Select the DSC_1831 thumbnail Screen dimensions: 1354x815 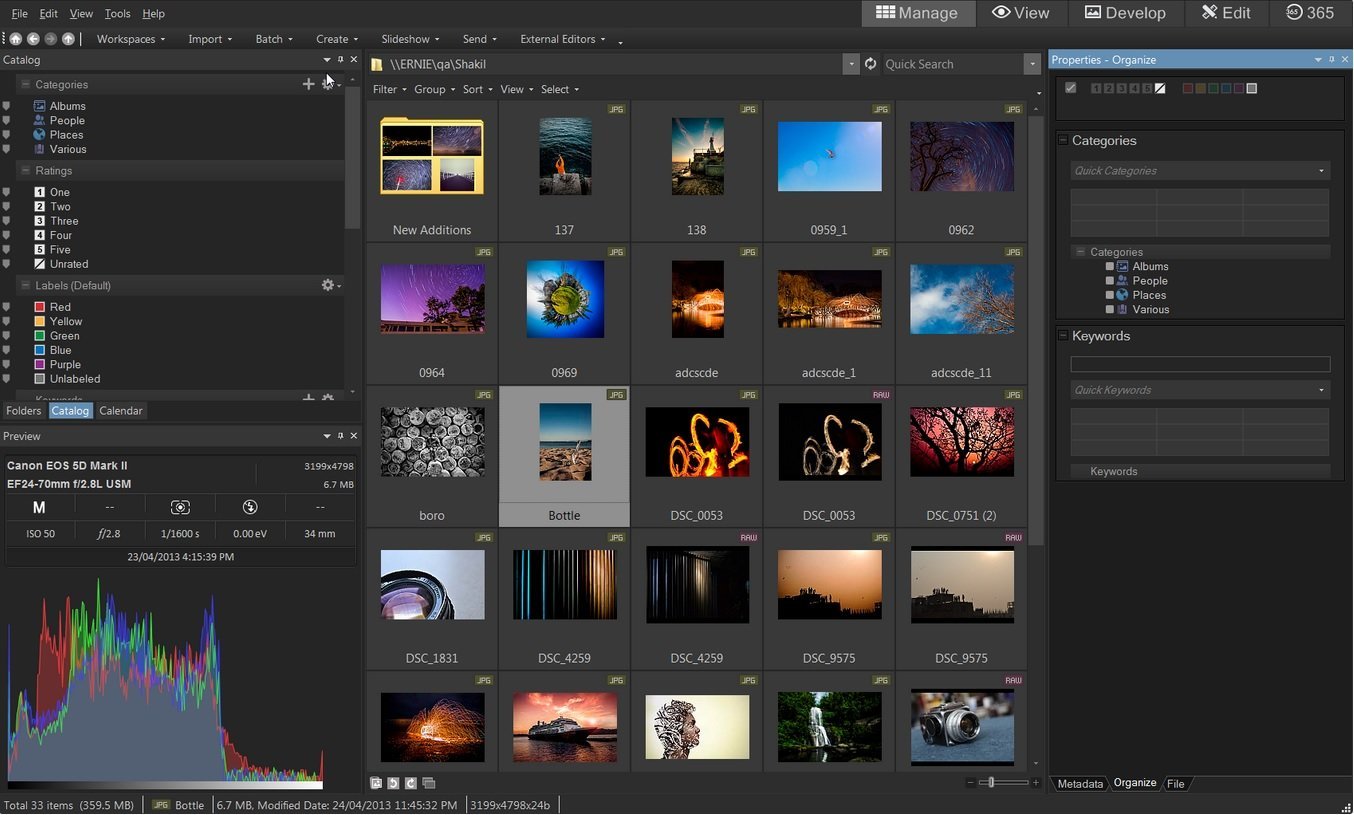coord(431,585)
